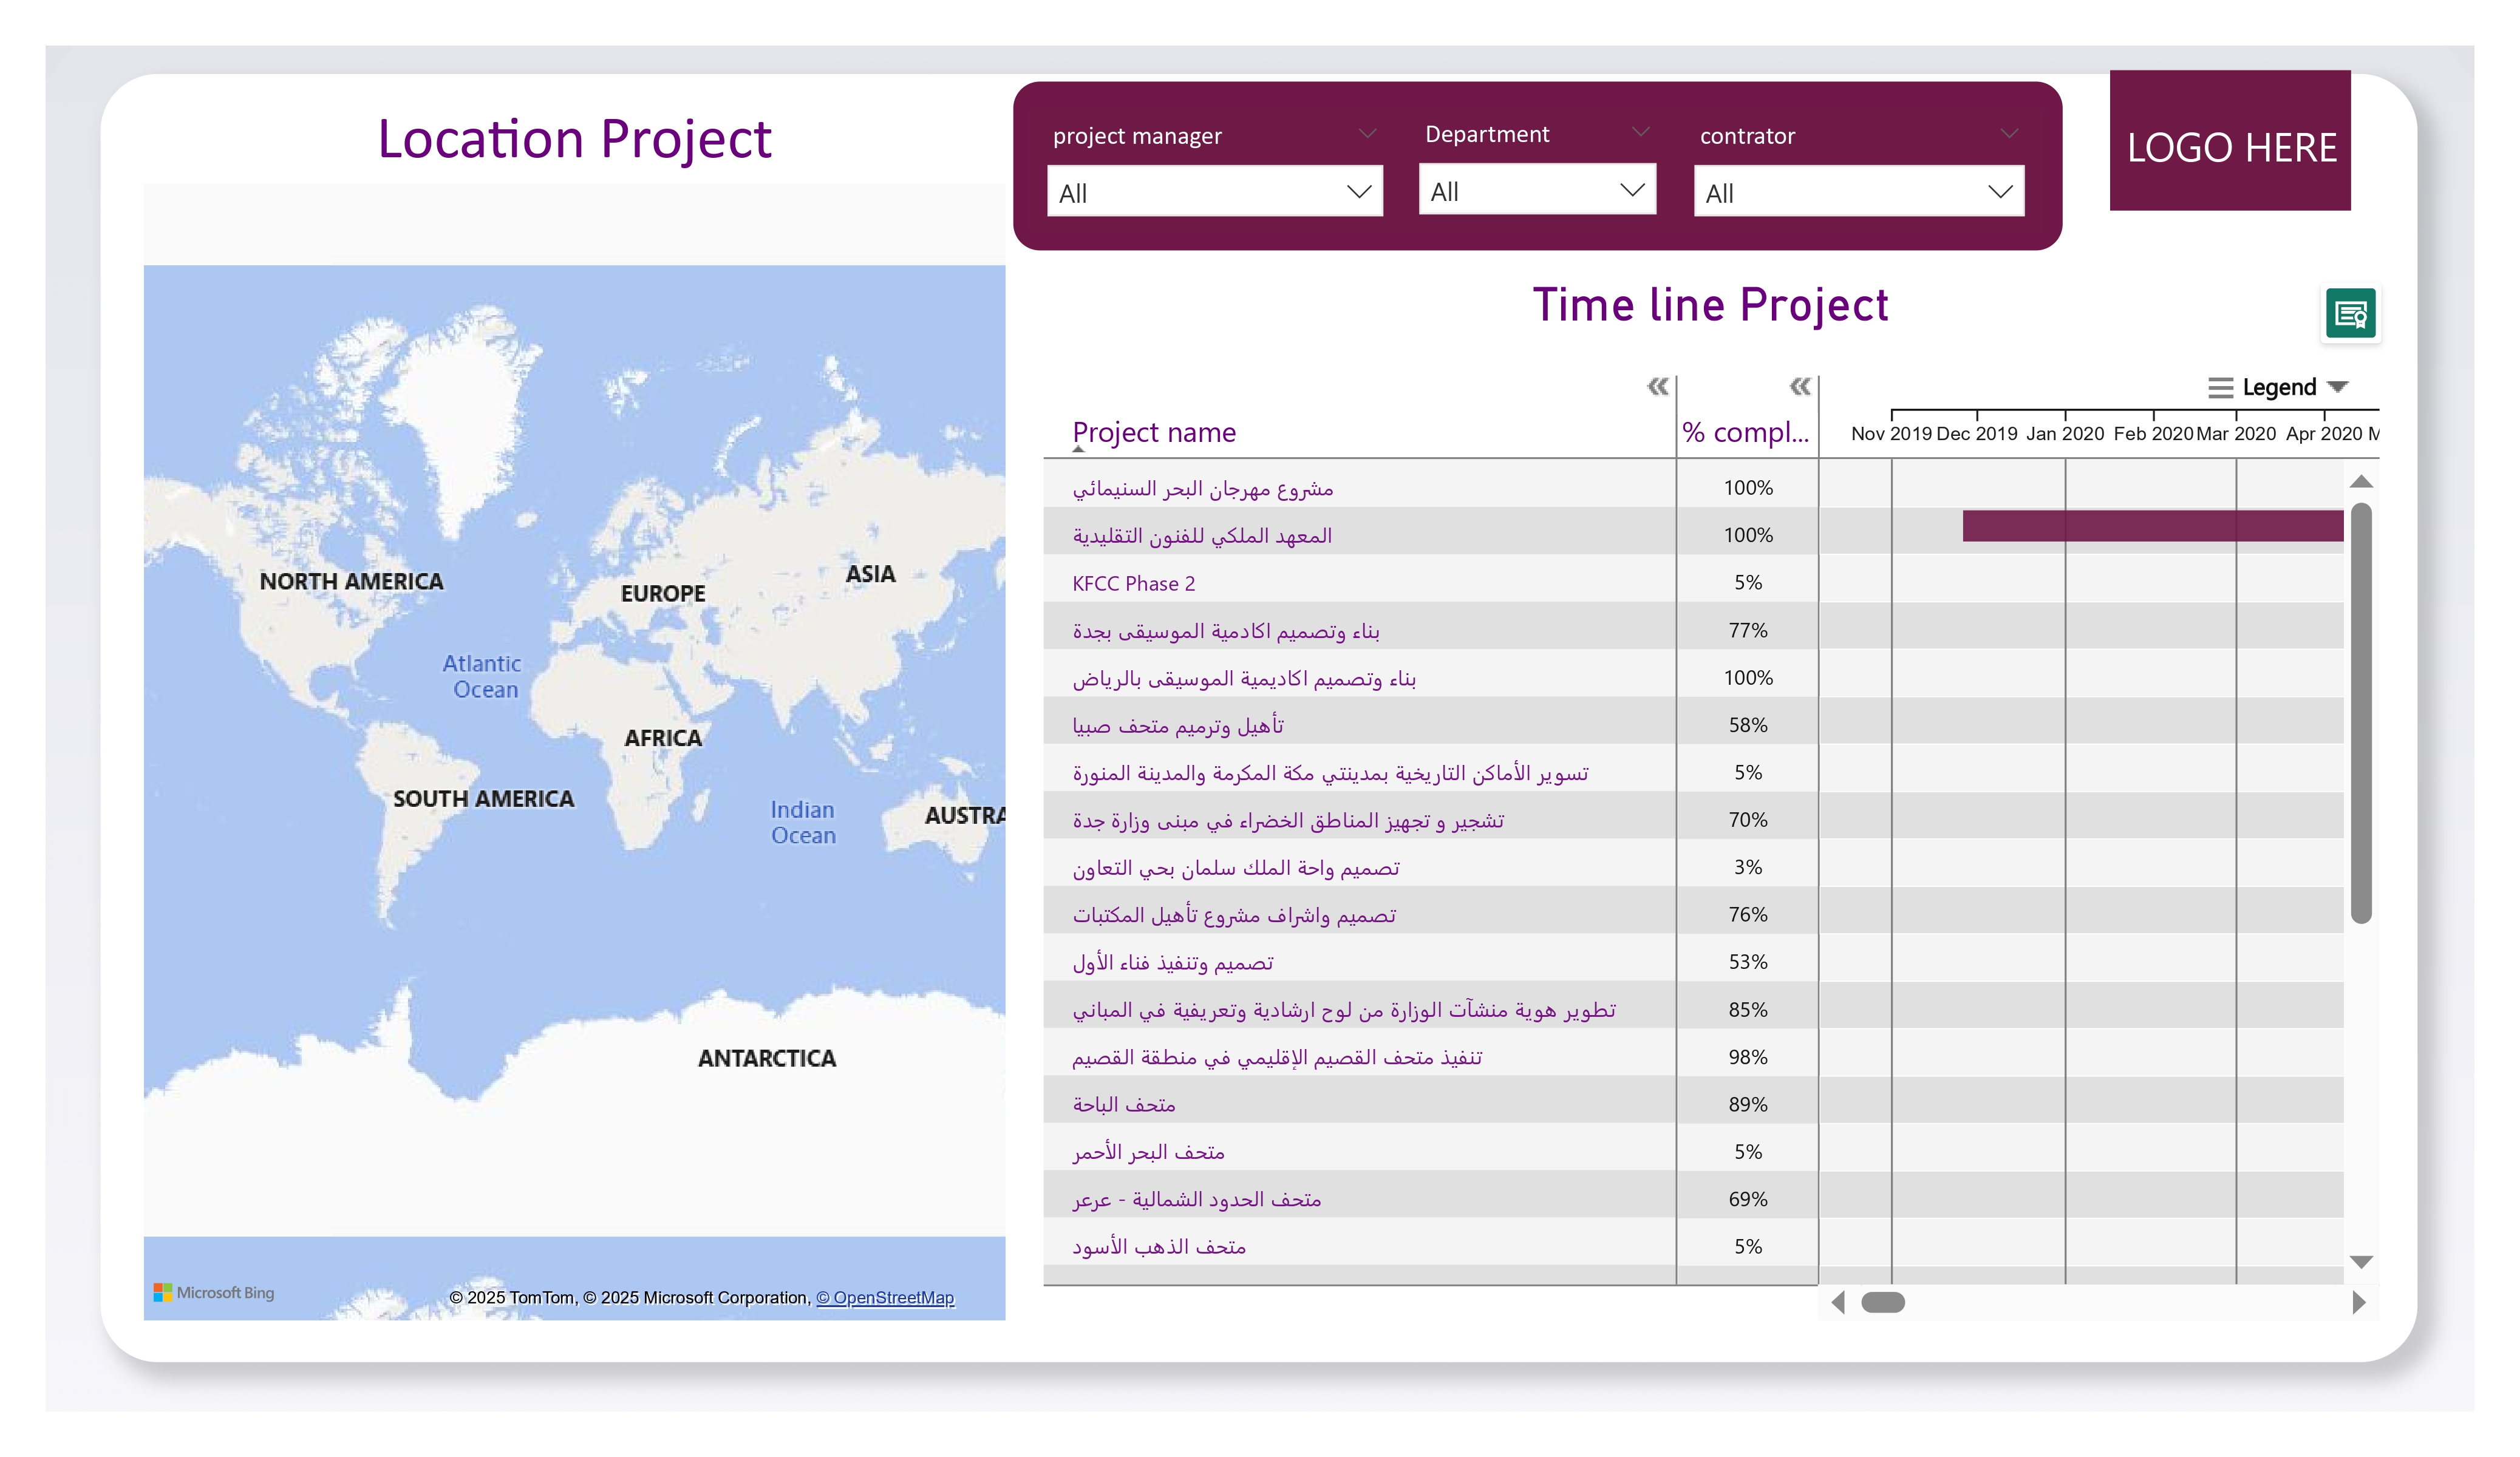
Task: Collapse the % complete column arrows
Action: coord(1799,386)
